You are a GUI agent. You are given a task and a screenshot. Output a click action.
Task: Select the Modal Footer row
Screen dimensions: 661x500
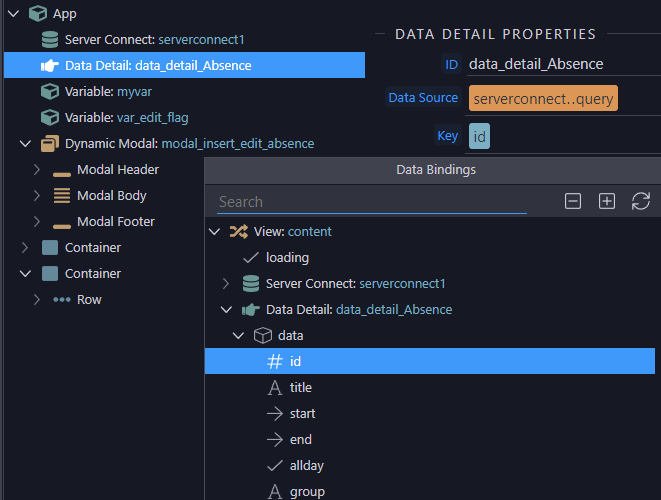(116, 222)
